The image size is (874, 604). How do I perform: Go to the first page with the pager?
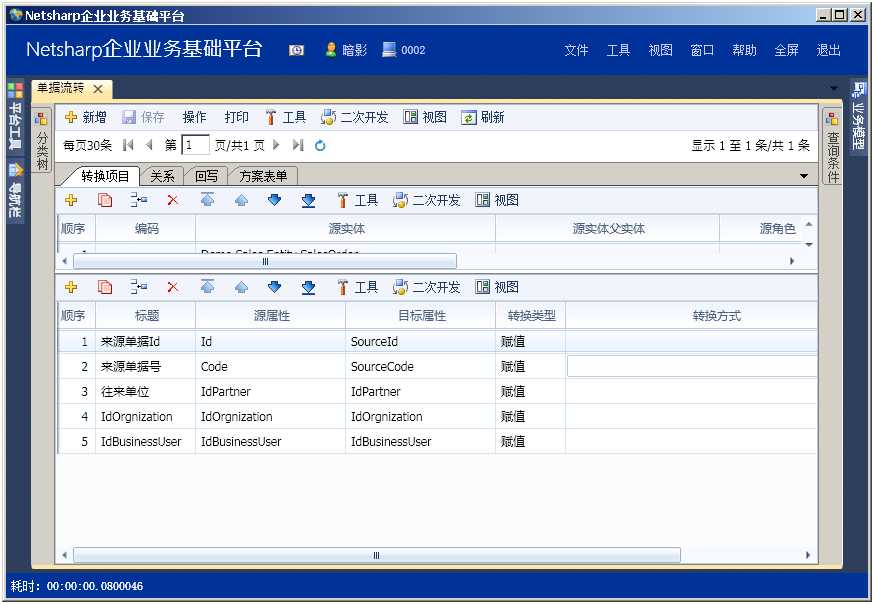pyautogui.click(x=128, y=145)
